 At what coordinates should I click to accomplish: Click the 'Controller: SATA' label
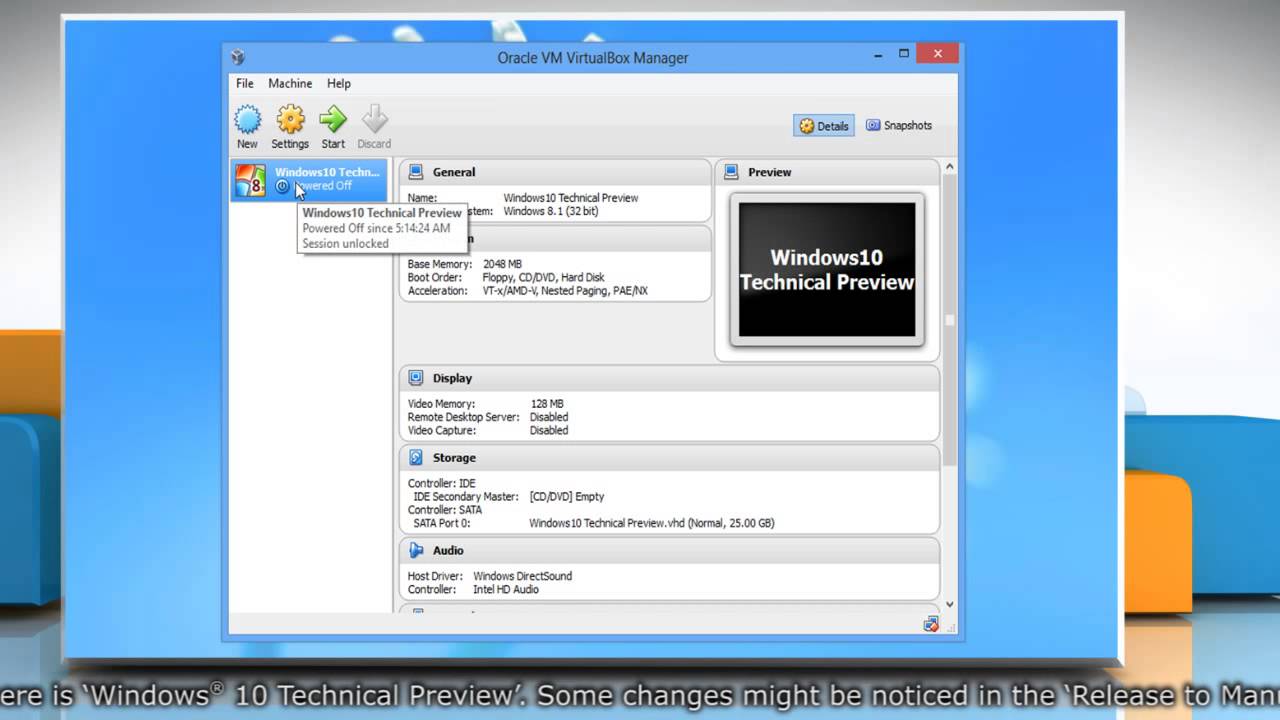coord(445,510)
